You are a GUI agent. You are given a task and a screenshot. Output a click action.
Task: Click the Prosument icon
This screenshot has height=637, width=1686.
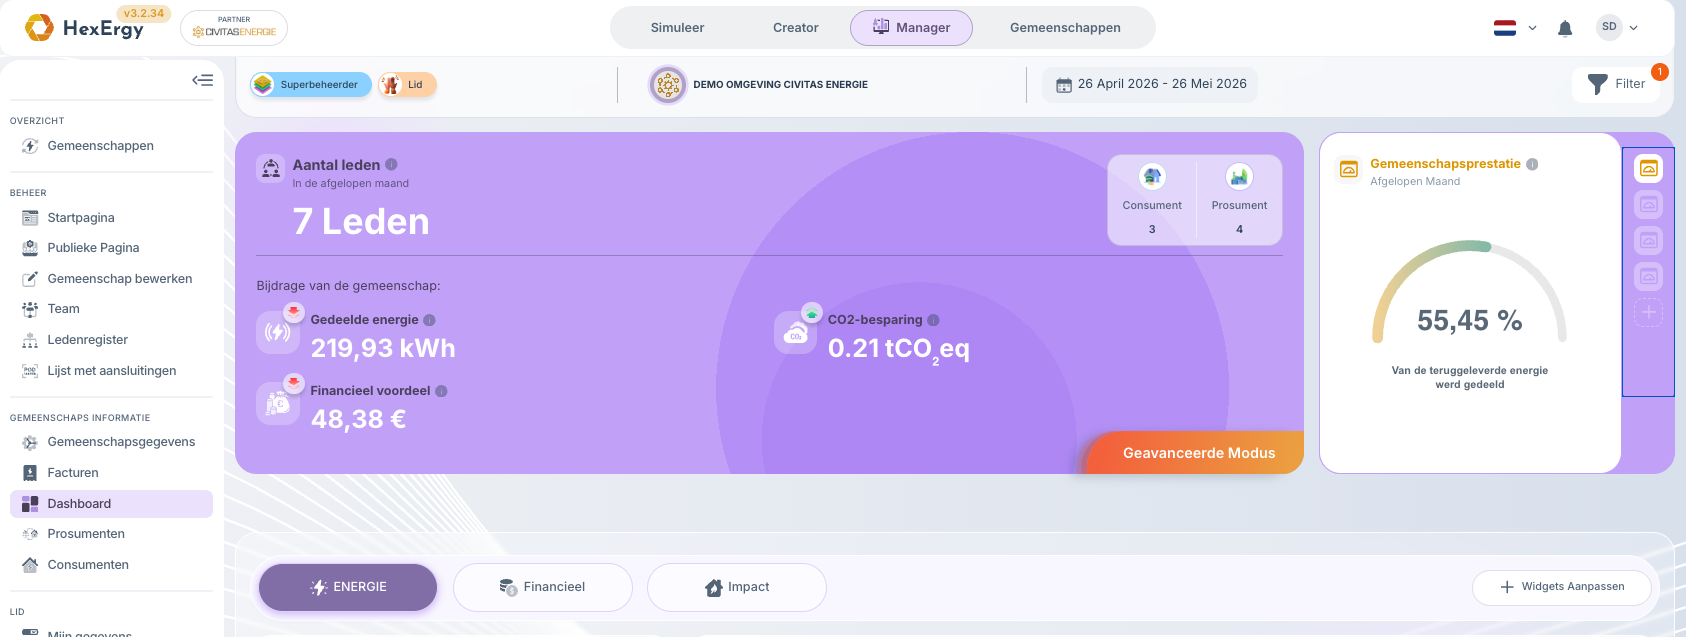[1239, 177]
